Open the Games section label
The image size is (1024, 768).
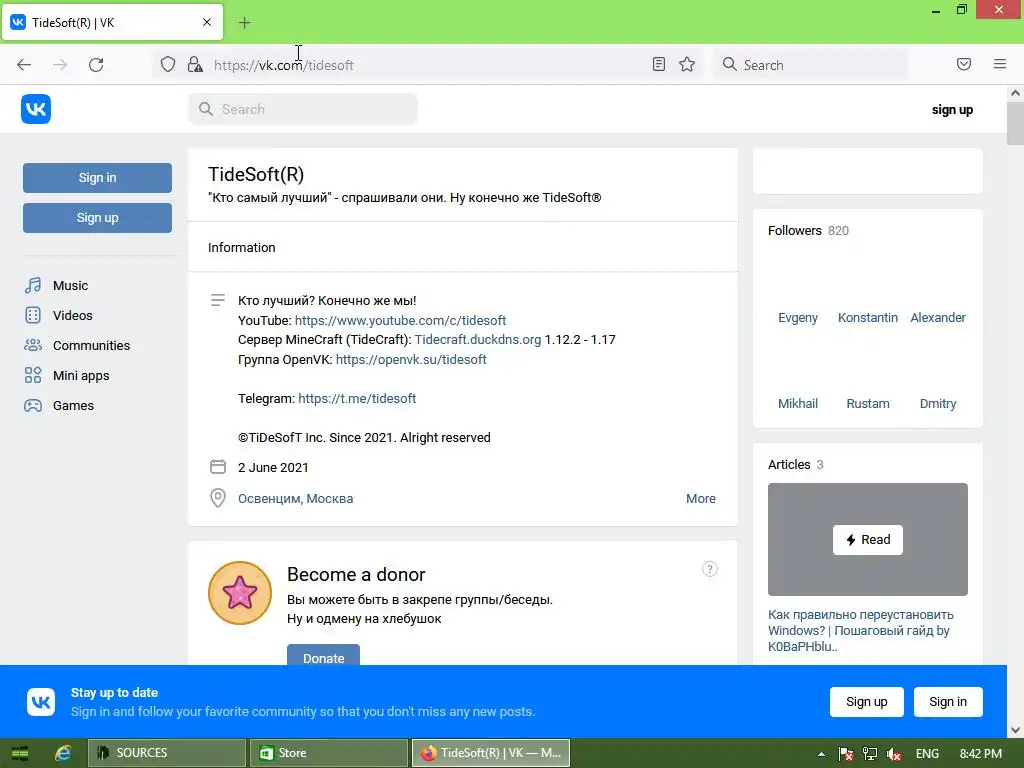pyautogui.click(x=73, y=406)
